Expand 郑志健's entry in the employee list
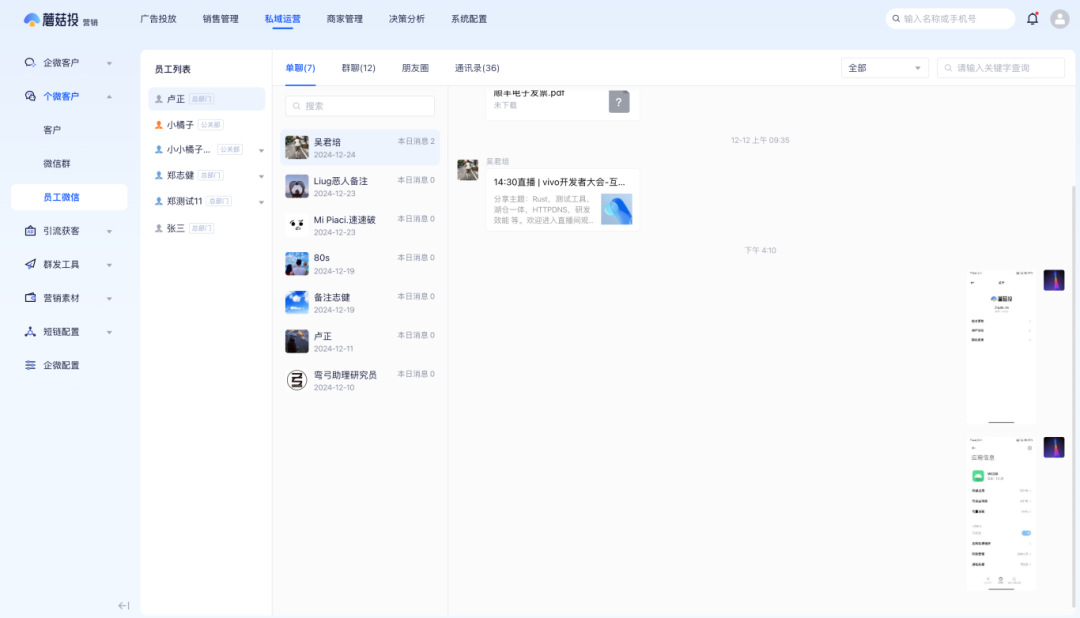The image size is (1080, 618). pyautogui.click(x=261, y=176)
